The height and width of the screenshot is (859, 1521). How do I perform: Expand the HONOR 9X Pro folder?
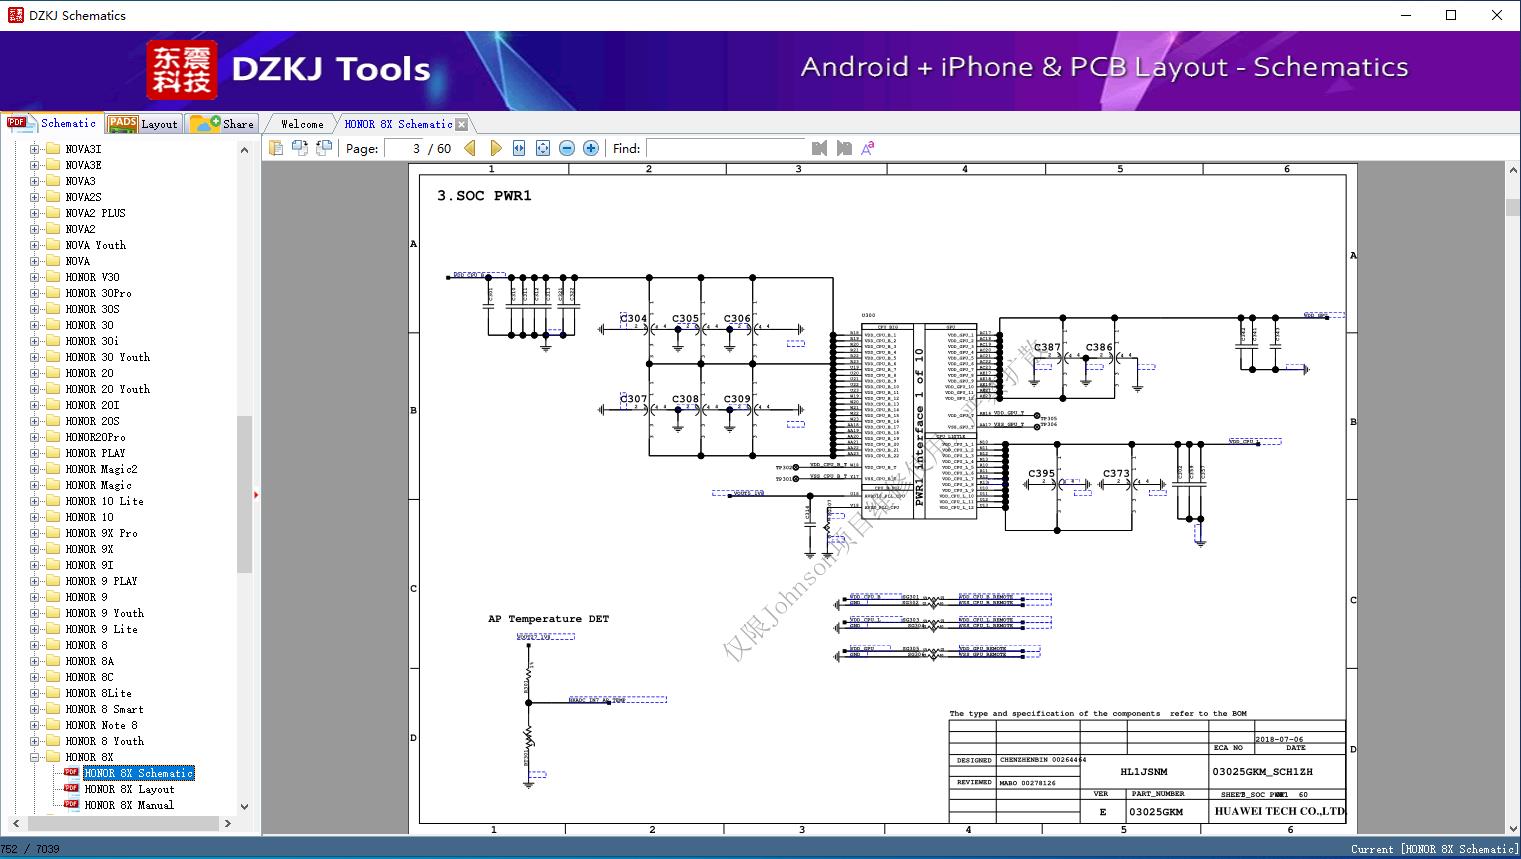click(x=35, y=533)
